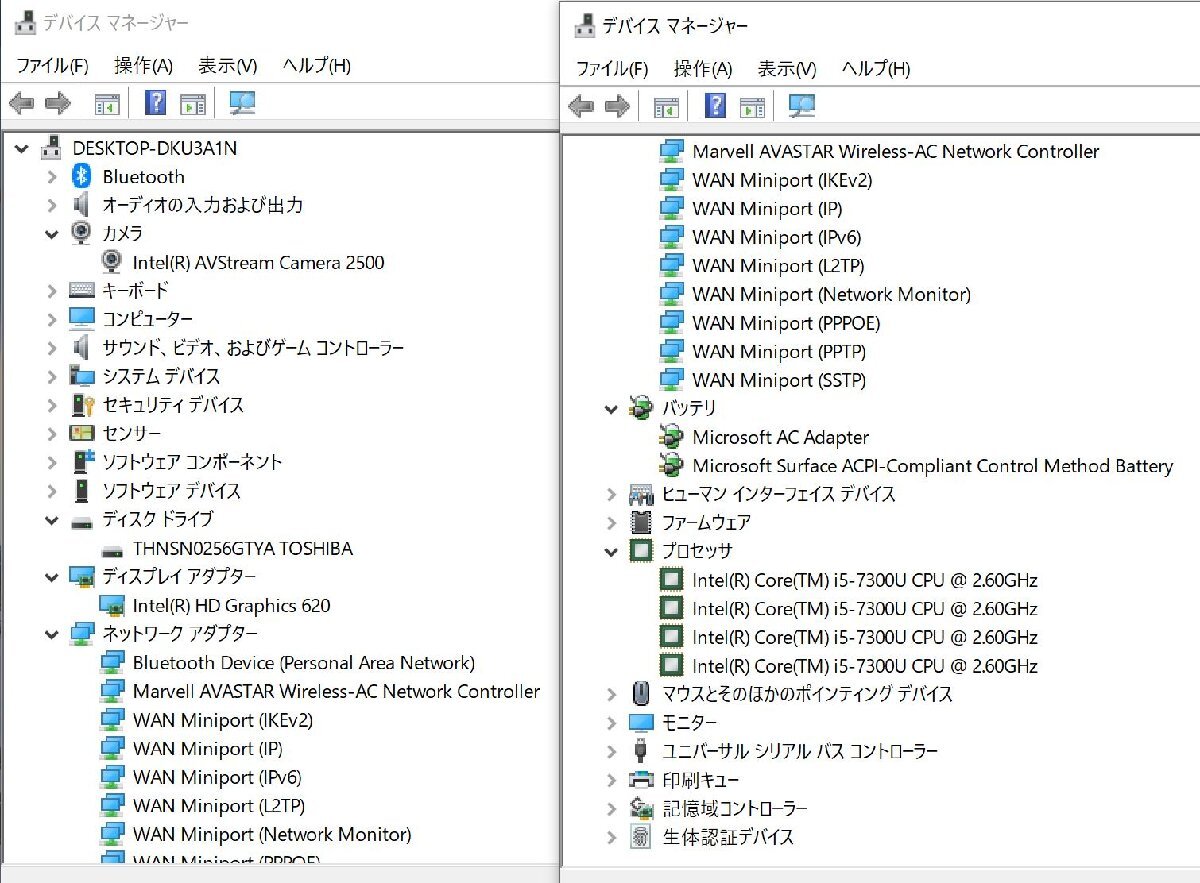1200x883 pixels.
Task: Select WAN Miniport (Network Monitor) in right window
Action: pyautogui.click(x=831, y=295)
